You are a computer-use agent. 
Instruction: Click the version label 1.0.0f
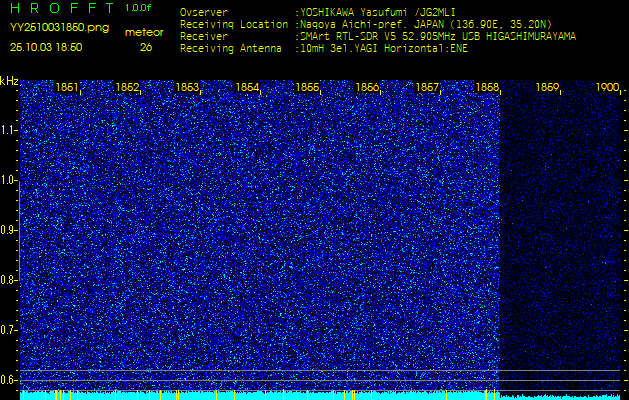pyautogui.click(x=138, y=8)
